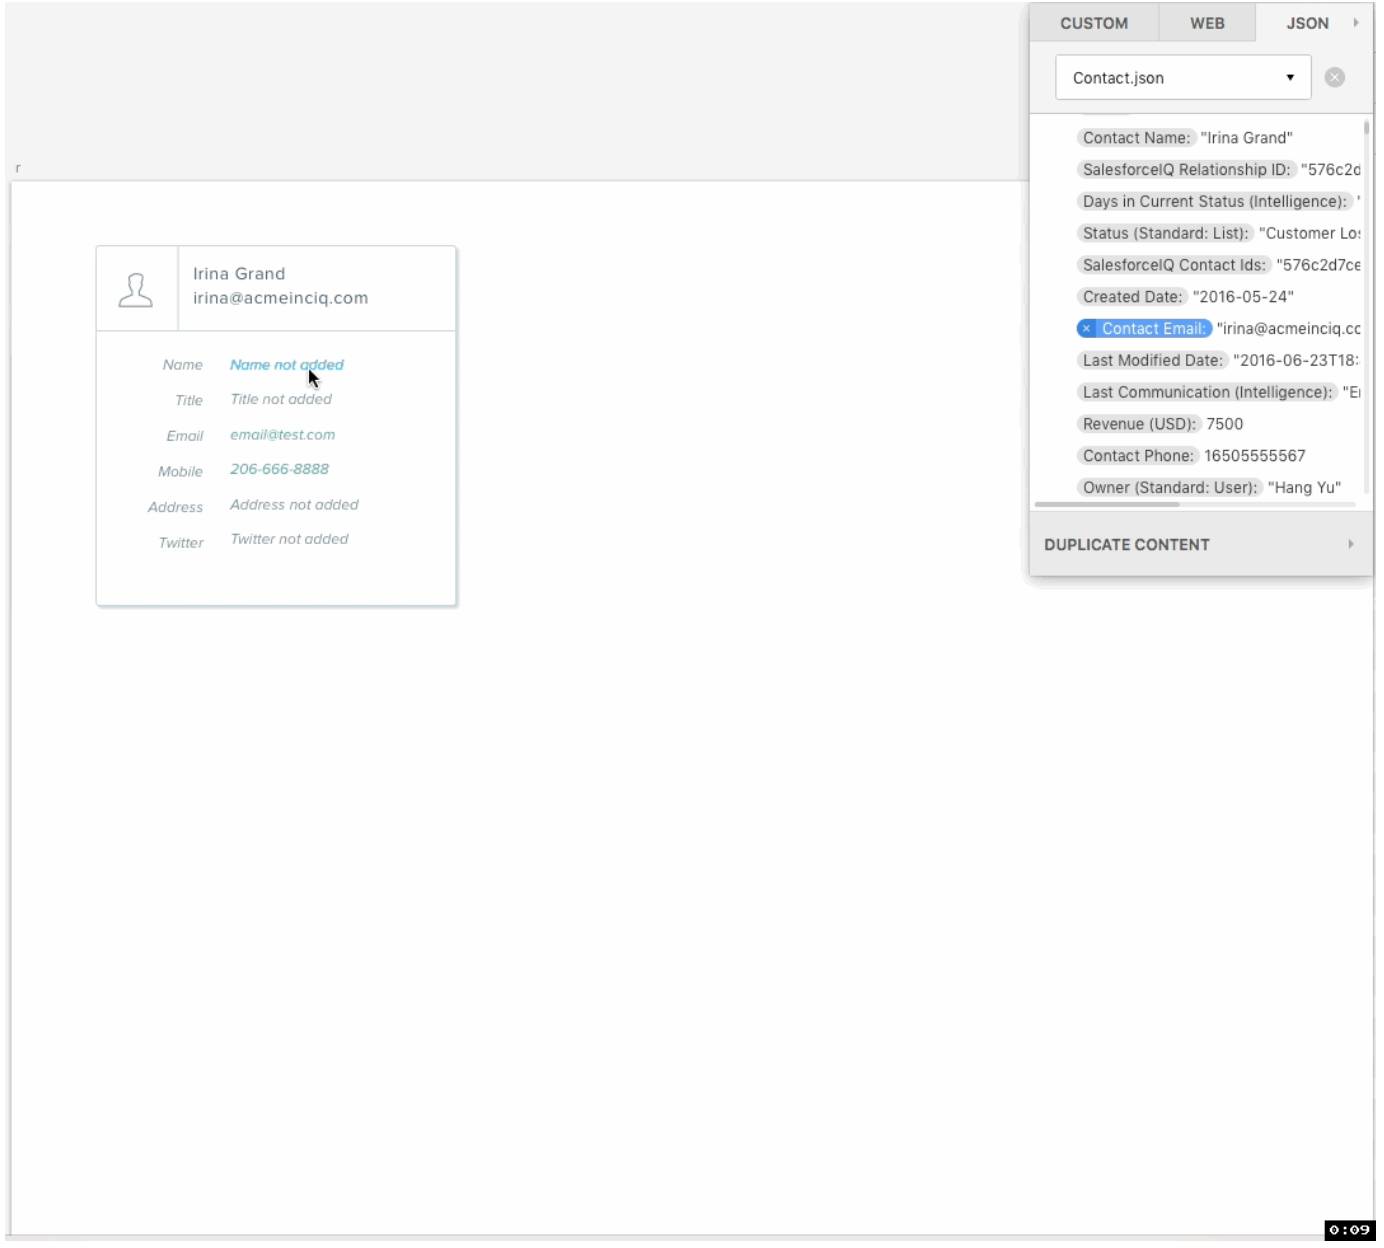Select the Contact Phone key tag
Screen dimensions: 1384x1248
(x=1138, y=456)
